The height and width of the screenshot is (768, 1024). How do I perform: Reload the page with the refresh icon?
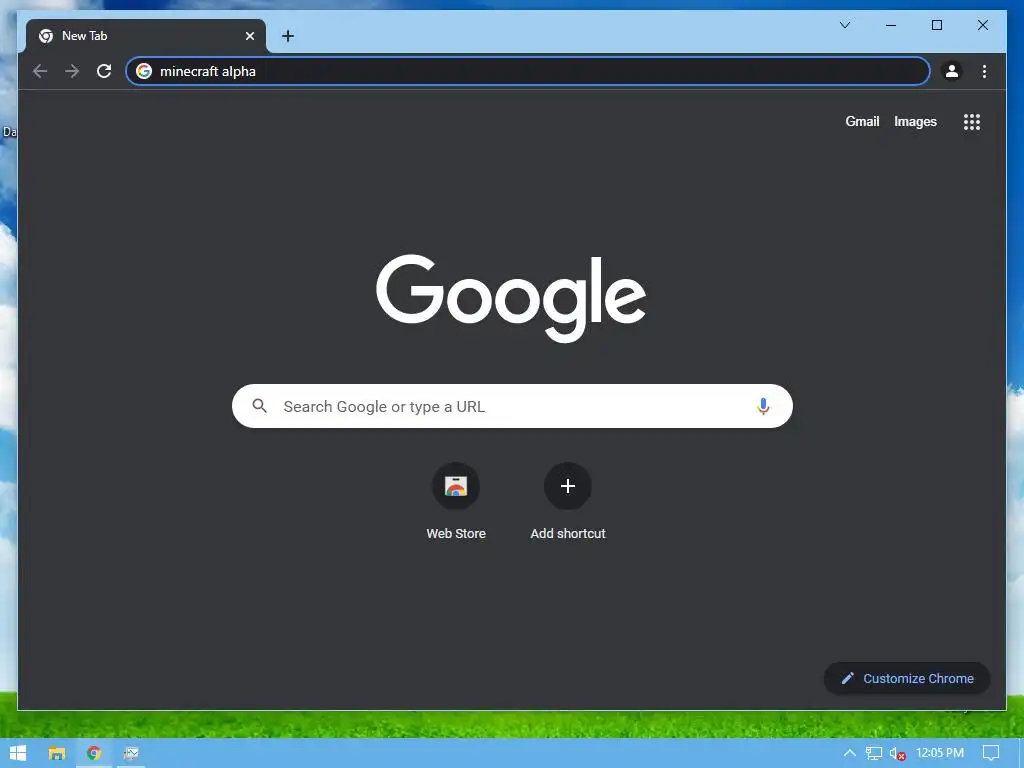104,71
